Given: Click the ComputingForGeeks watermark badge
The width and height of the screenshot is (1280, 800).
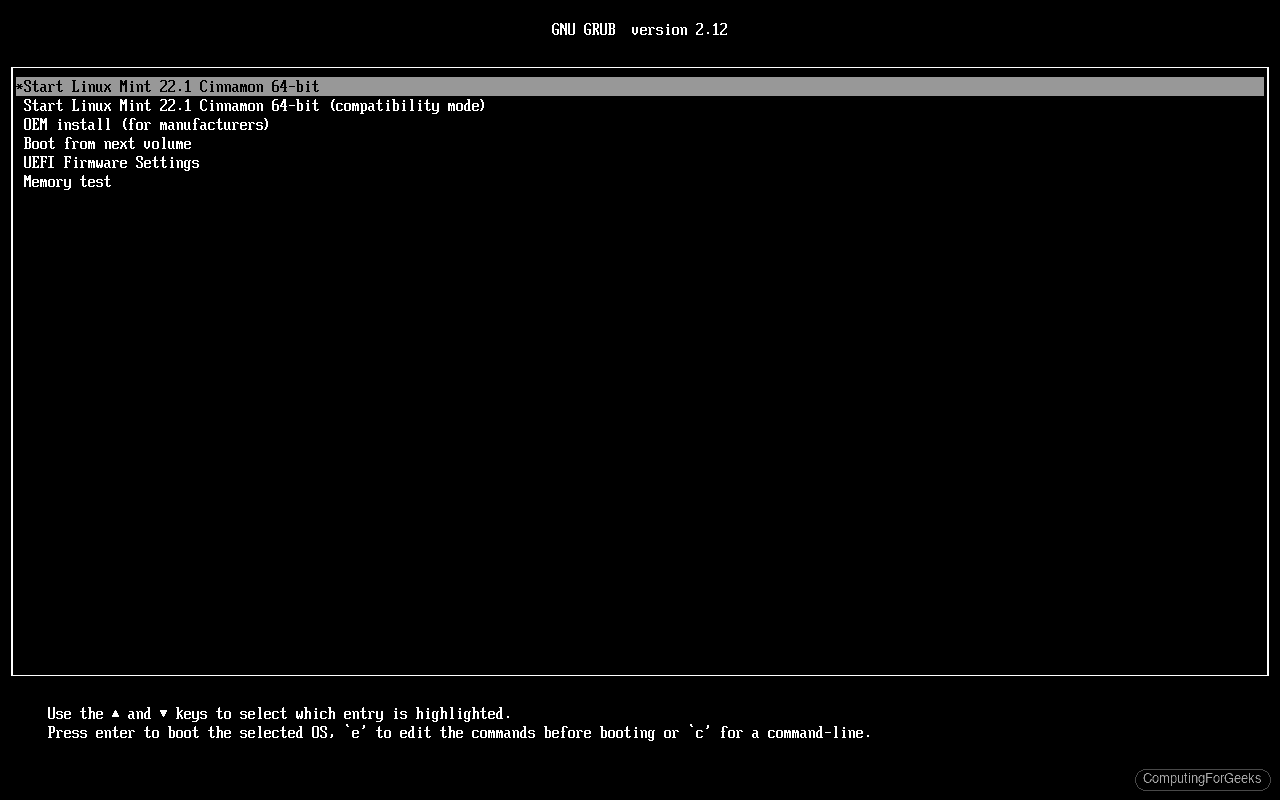Looking at the screenshot, I should tap(1202, 779).
